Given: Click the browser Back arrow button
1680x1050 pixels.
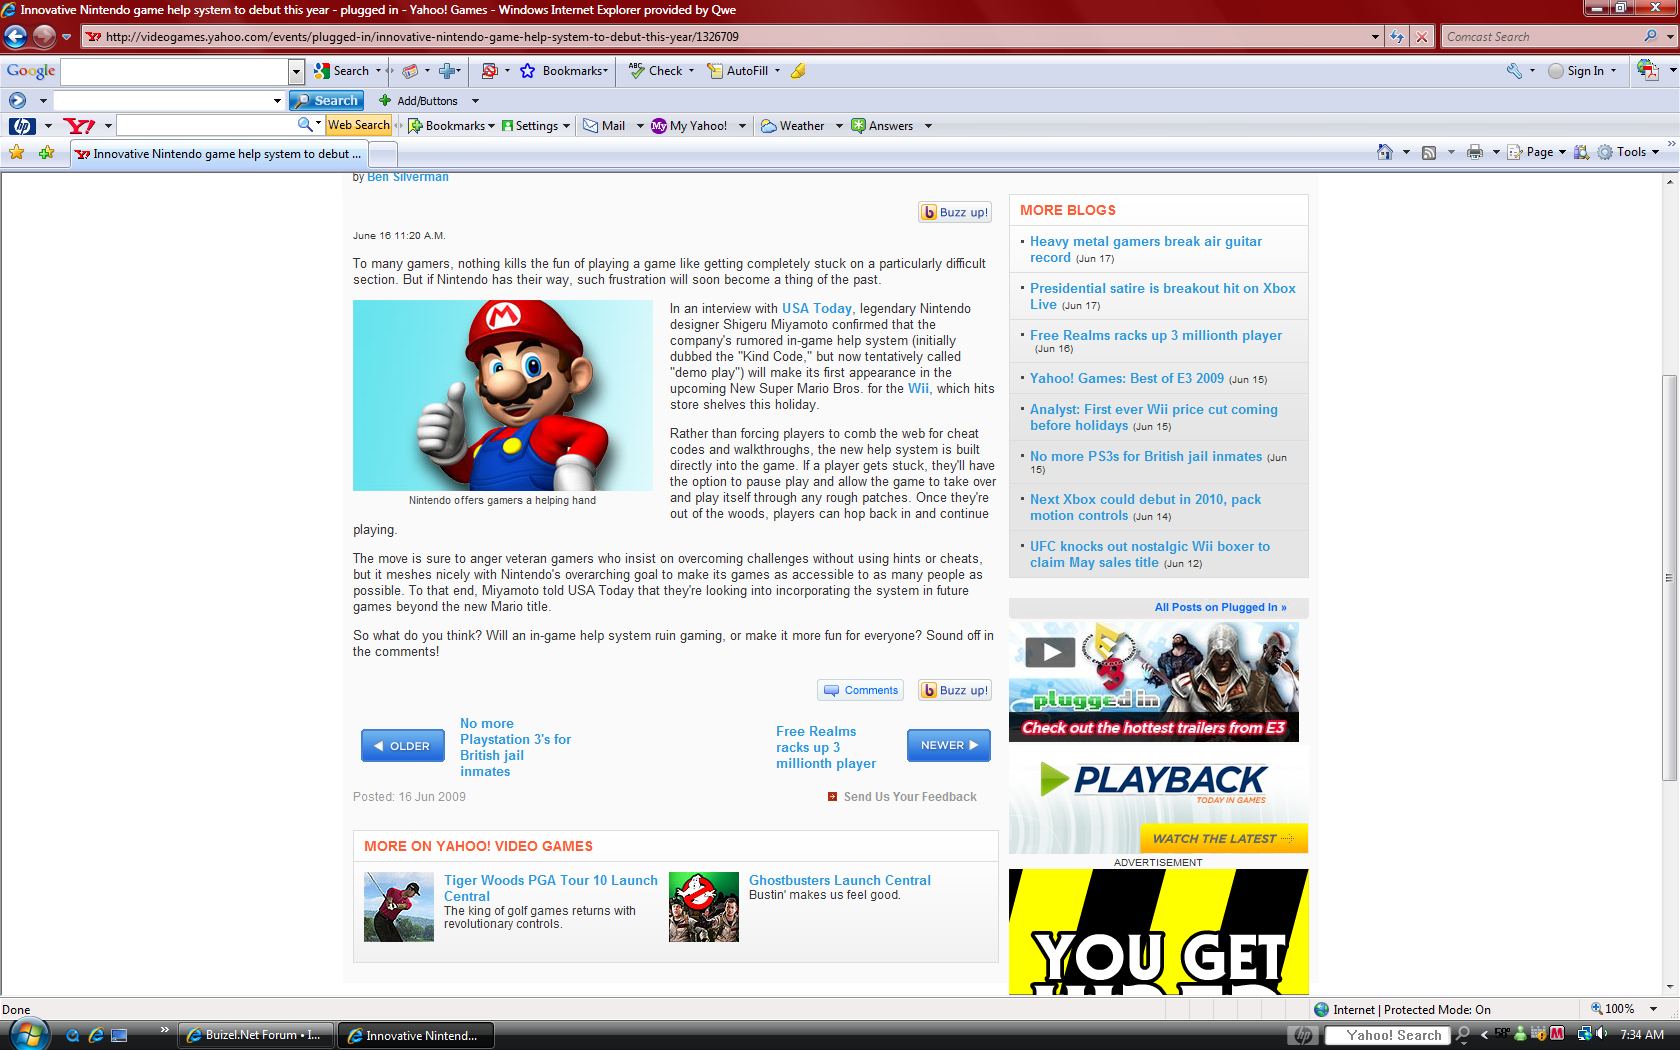Looking at the screenshot, I should (x=15, y=37).
